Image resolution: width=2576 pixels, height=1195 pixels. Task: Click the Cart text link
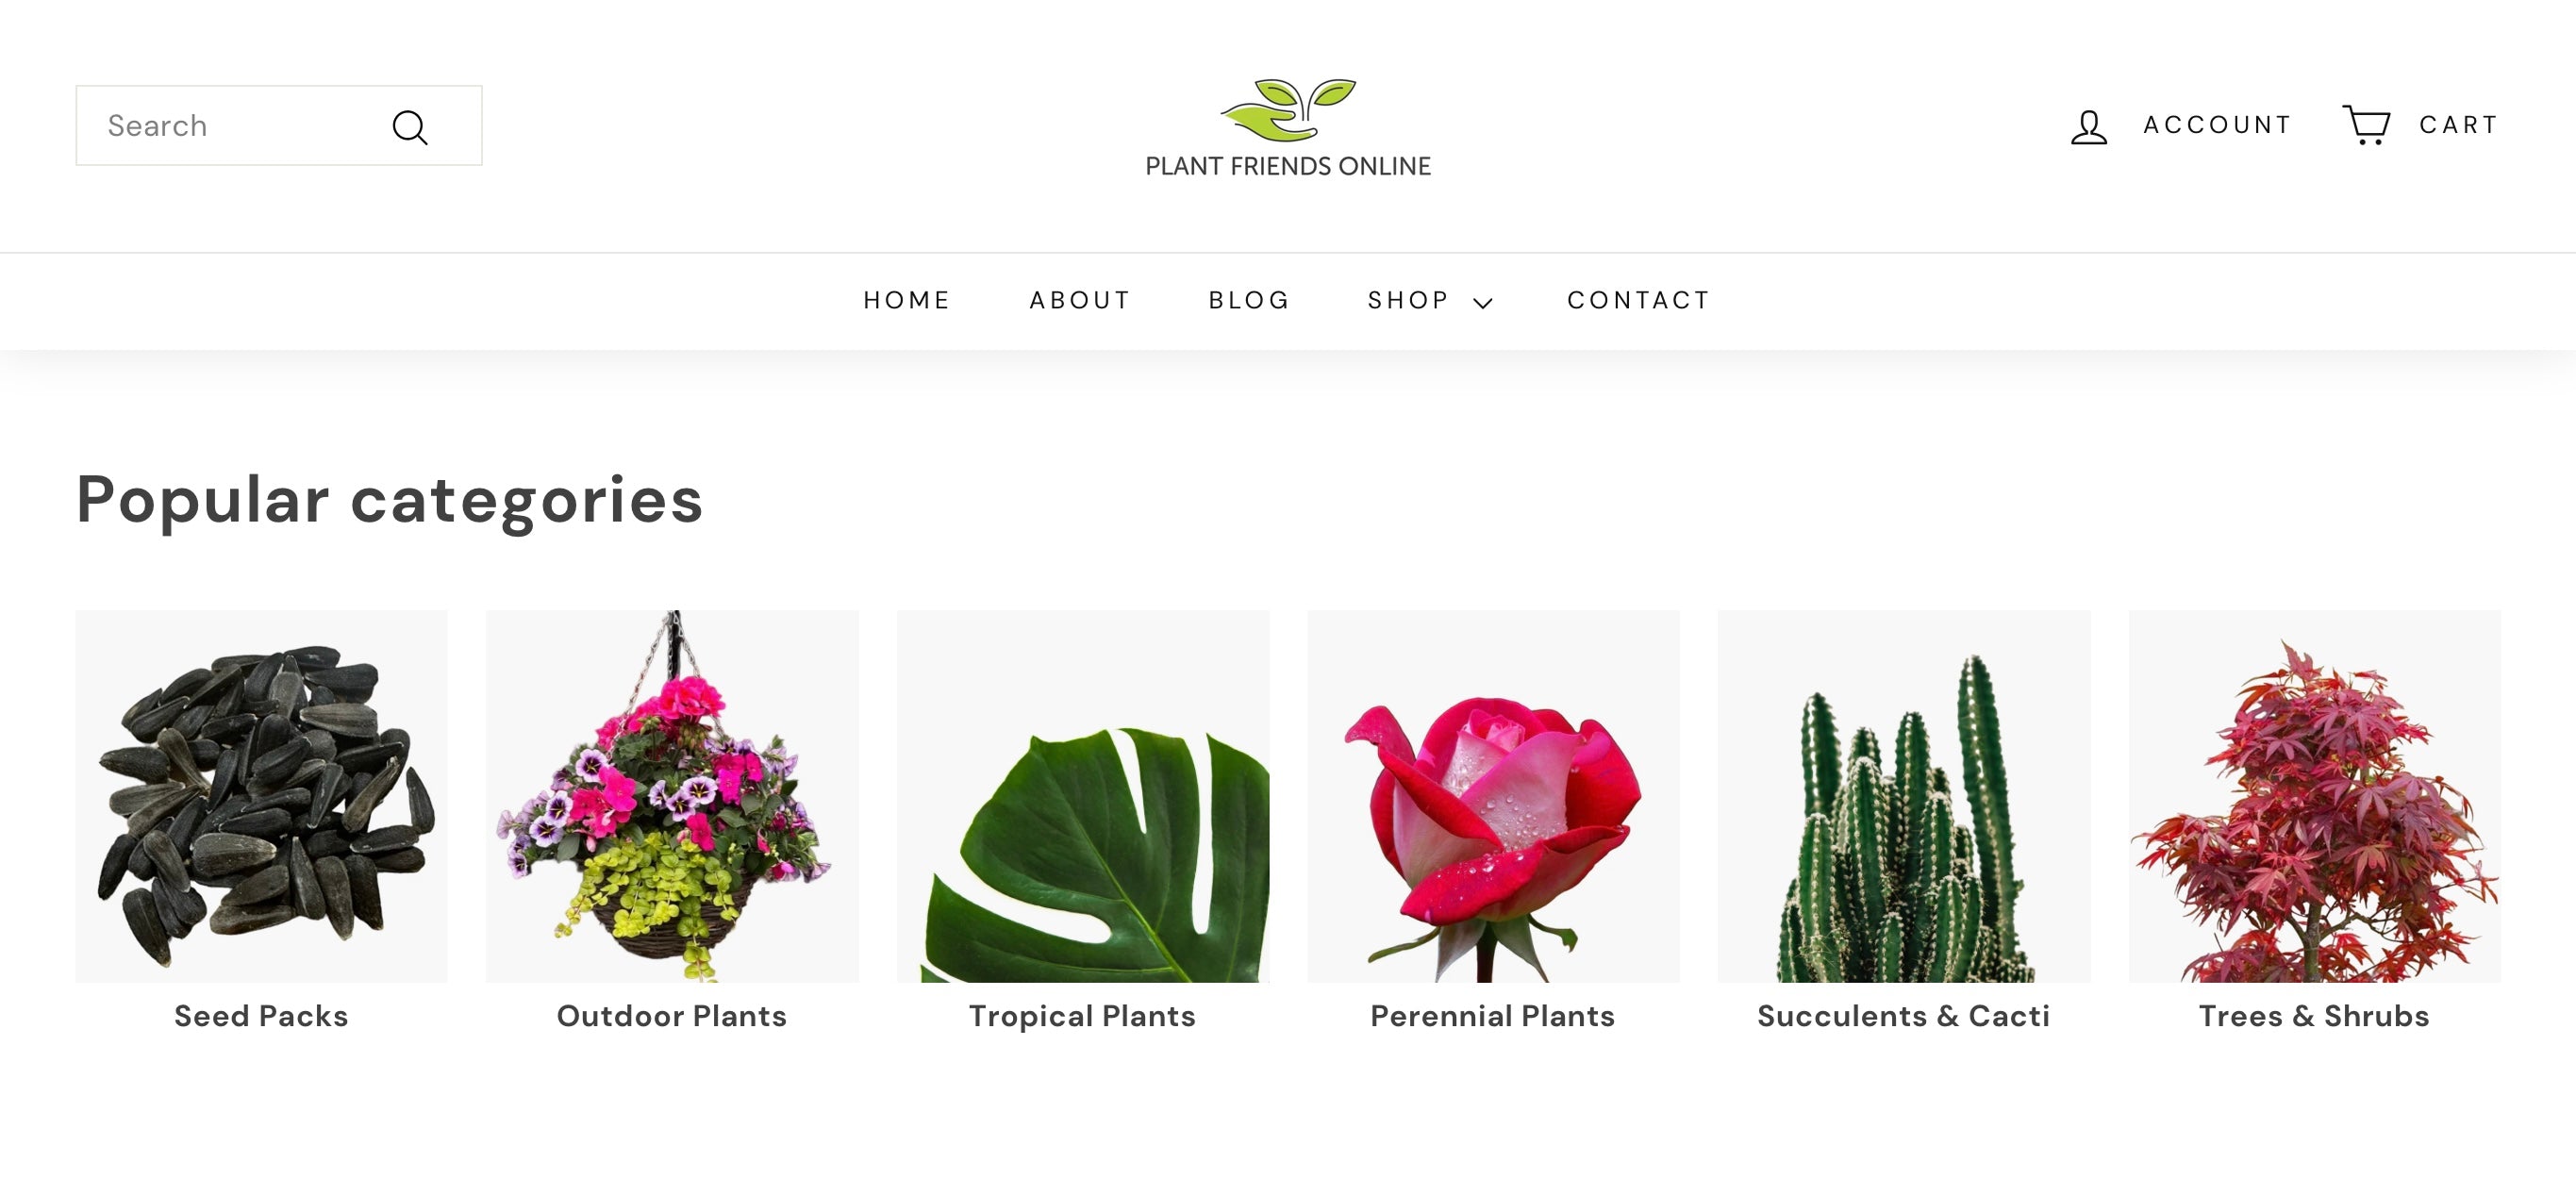2458,125
